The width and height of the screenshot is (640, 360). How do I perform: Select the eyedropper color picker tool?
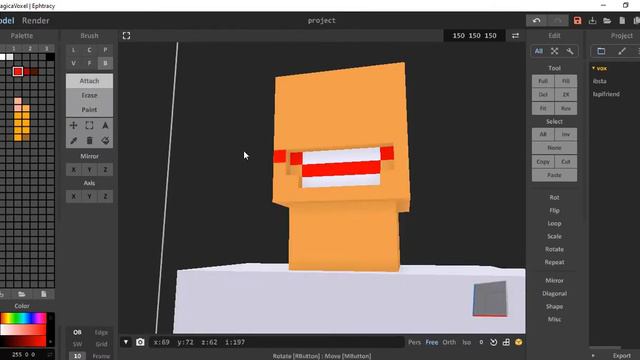[73, 141]
